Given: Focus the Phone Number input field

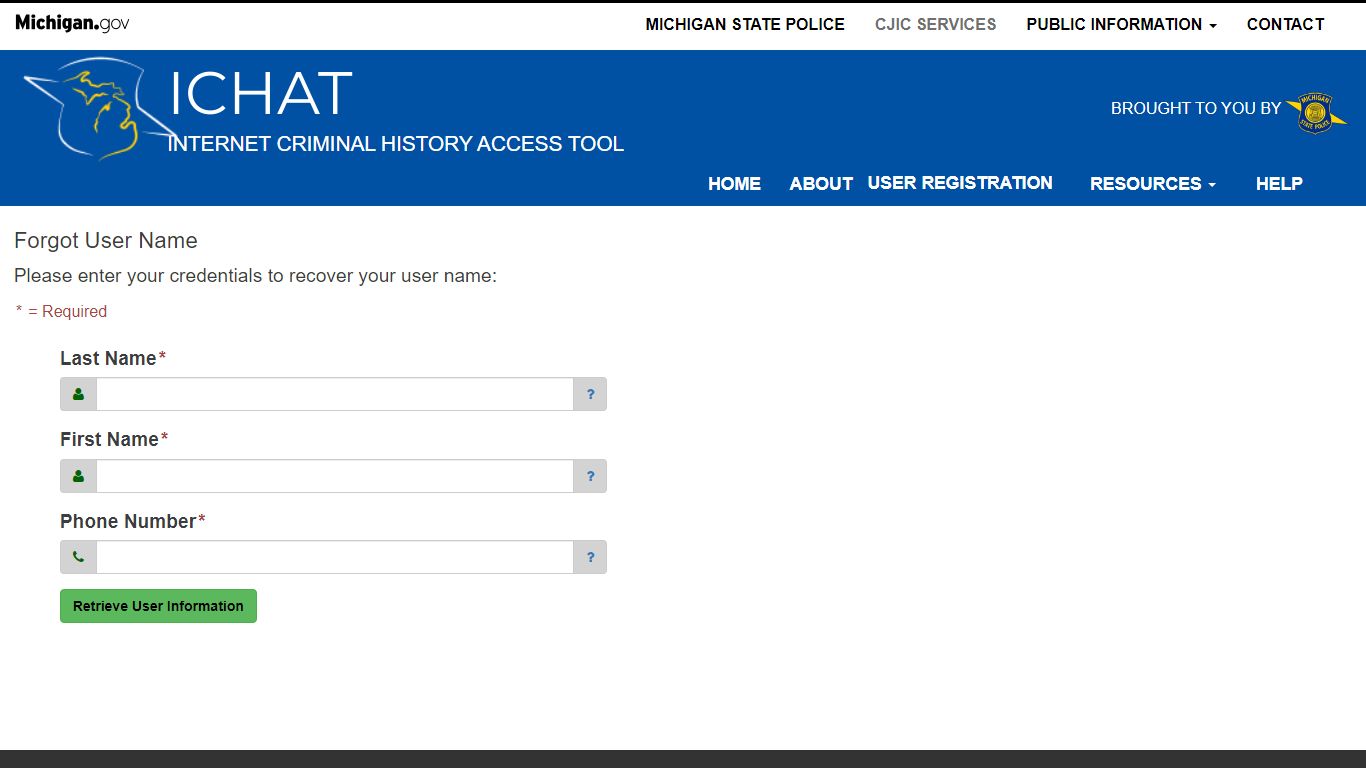Looking at the screenshot, I should pos(334,557).
